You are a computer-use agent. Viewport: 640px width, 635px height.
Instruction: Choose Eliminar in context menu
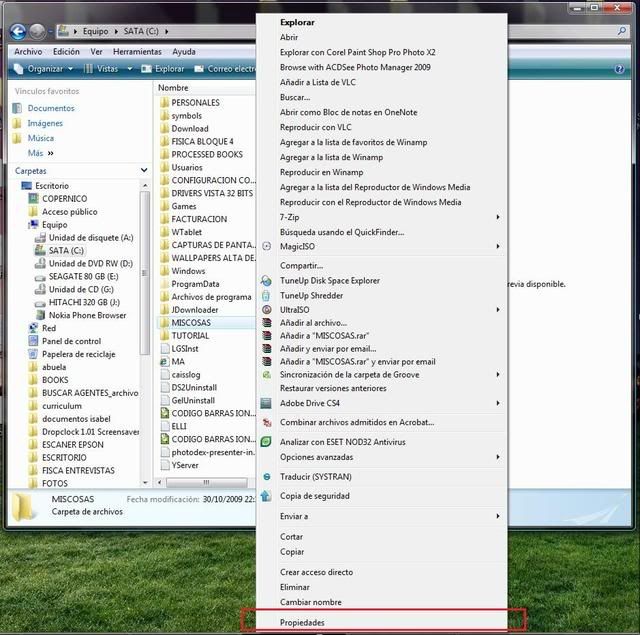tap(382, 587)
